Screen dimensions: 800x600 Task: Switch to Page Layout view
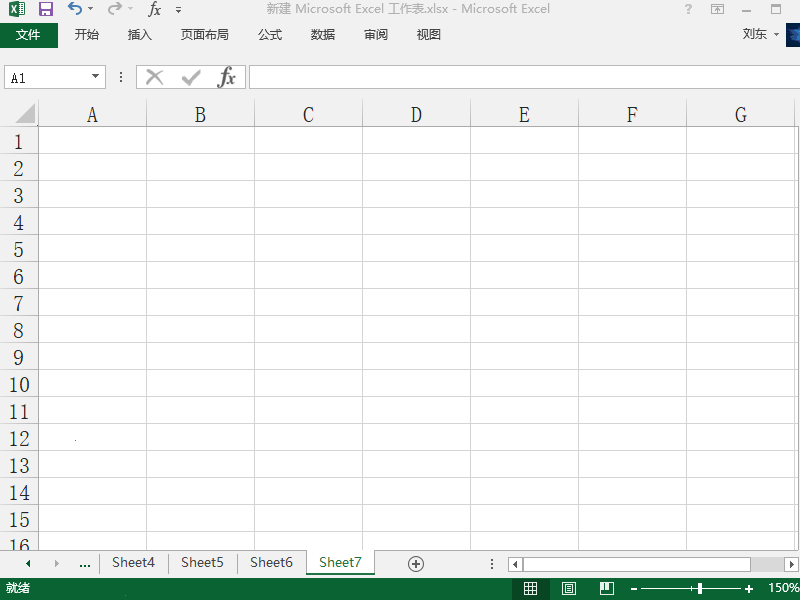[x=569, y=588]
